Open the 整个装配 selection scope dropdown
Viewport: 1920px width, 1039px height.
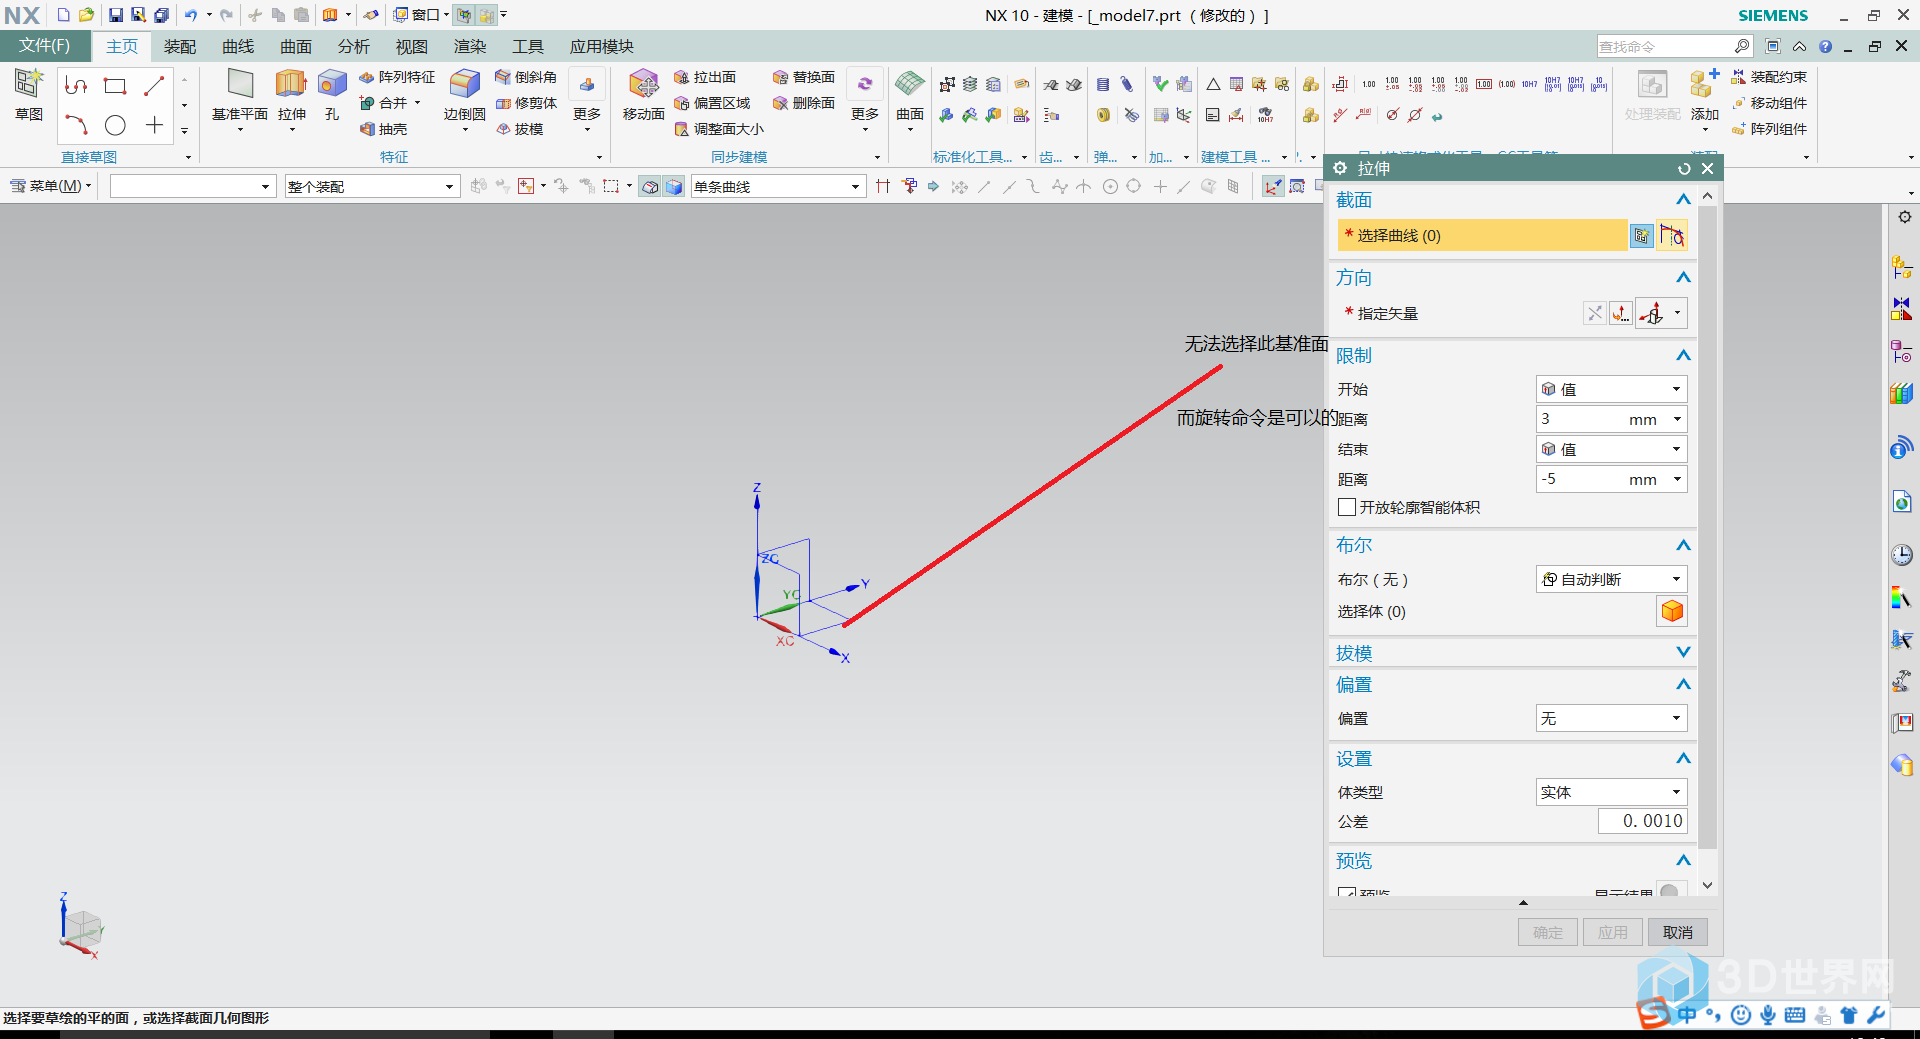coord(372,187)
